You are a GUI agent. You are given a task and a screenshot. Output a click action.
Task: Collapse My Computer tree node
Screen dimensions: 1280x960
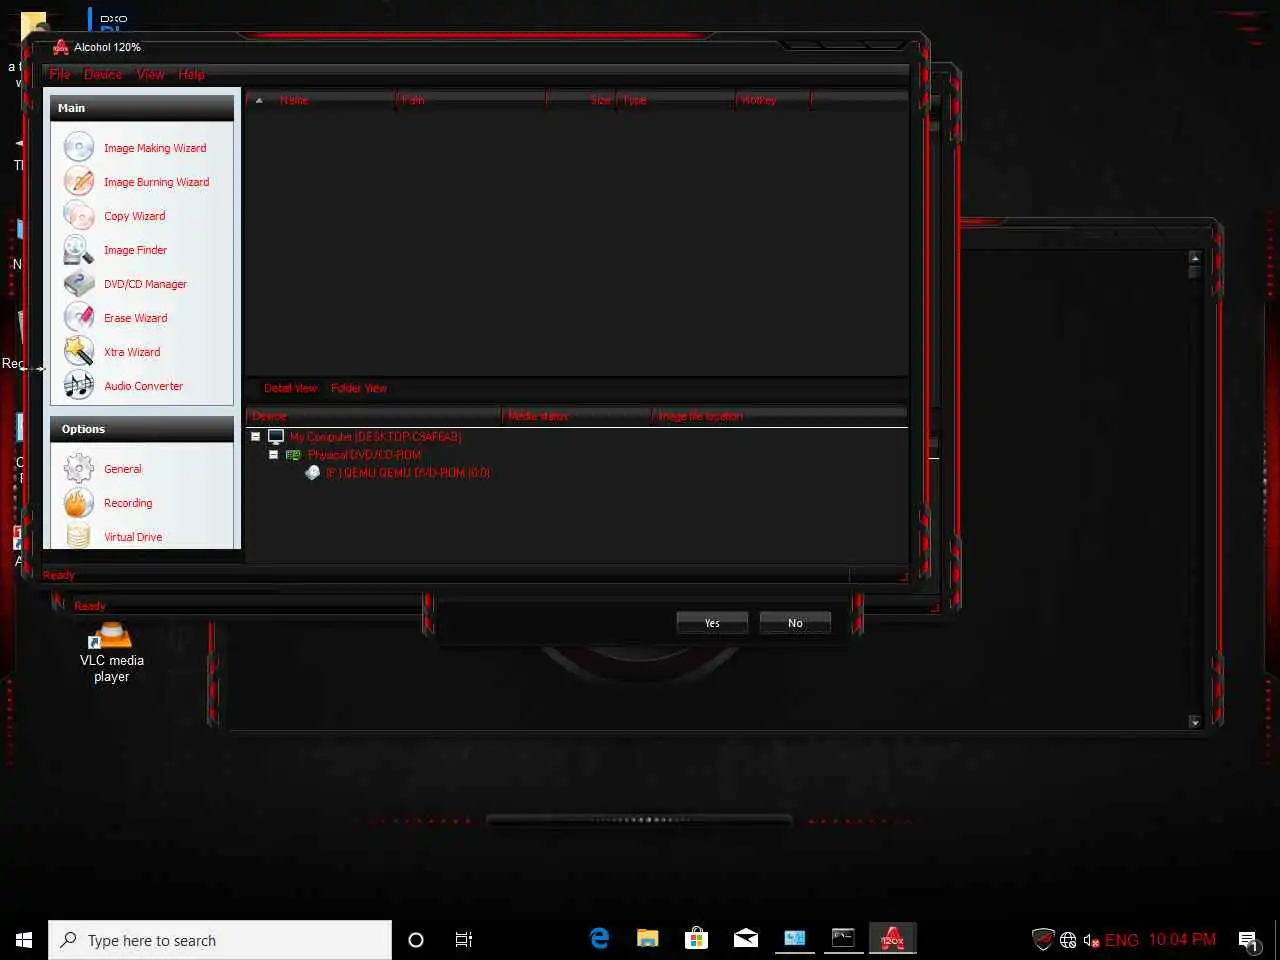click(x=256, y=437)
